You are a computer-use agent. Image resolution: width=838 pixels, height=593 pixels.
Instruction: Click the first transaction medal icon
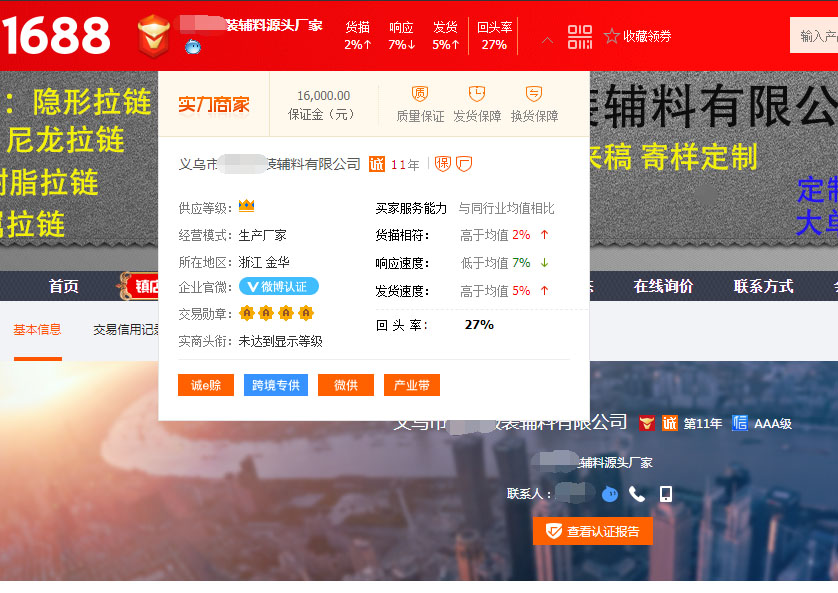[x=246, y=313]
